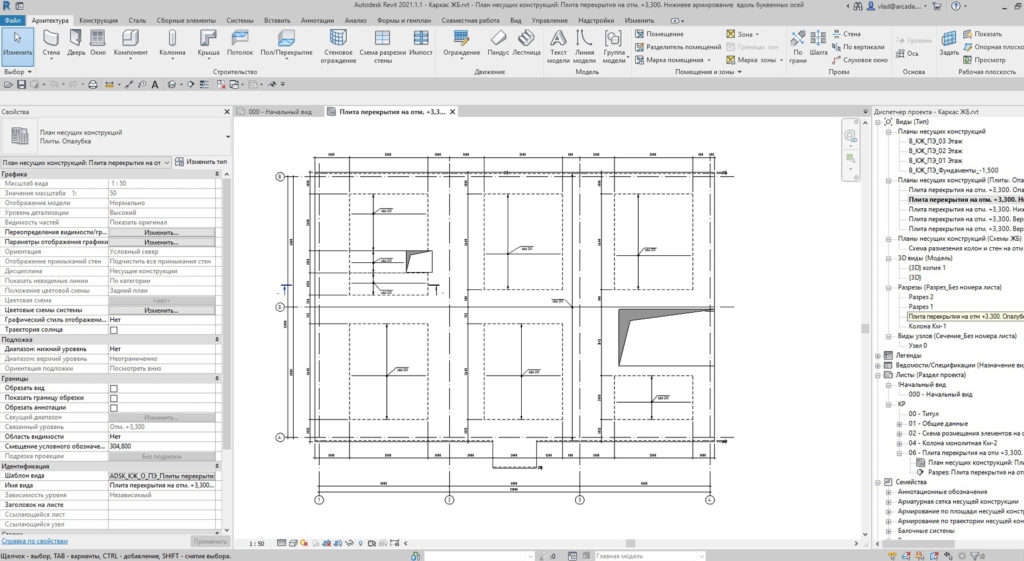This screenshot has width=1024, height=561.
Task: Click the Пандус (Ramp) tool
Action: pos(497,40)
